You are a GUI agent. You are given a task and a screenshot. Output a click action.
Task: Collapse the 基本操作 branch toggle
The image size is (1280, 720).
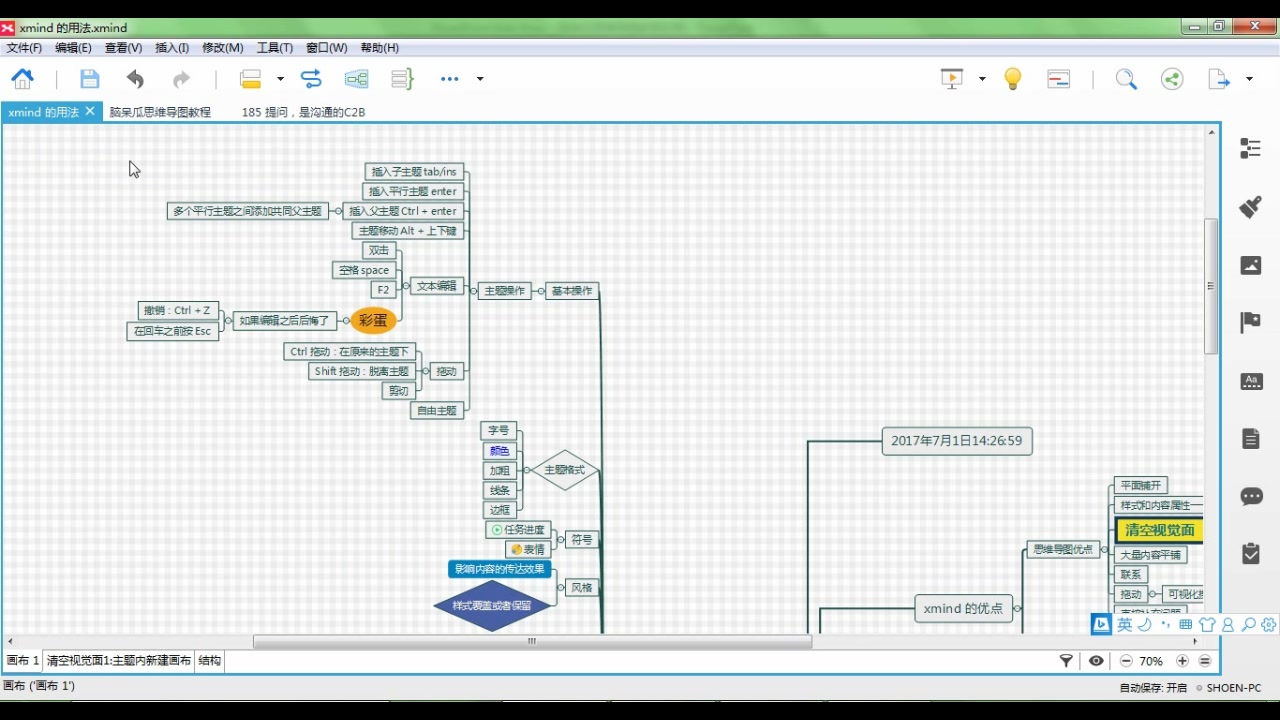pos(541,291)
